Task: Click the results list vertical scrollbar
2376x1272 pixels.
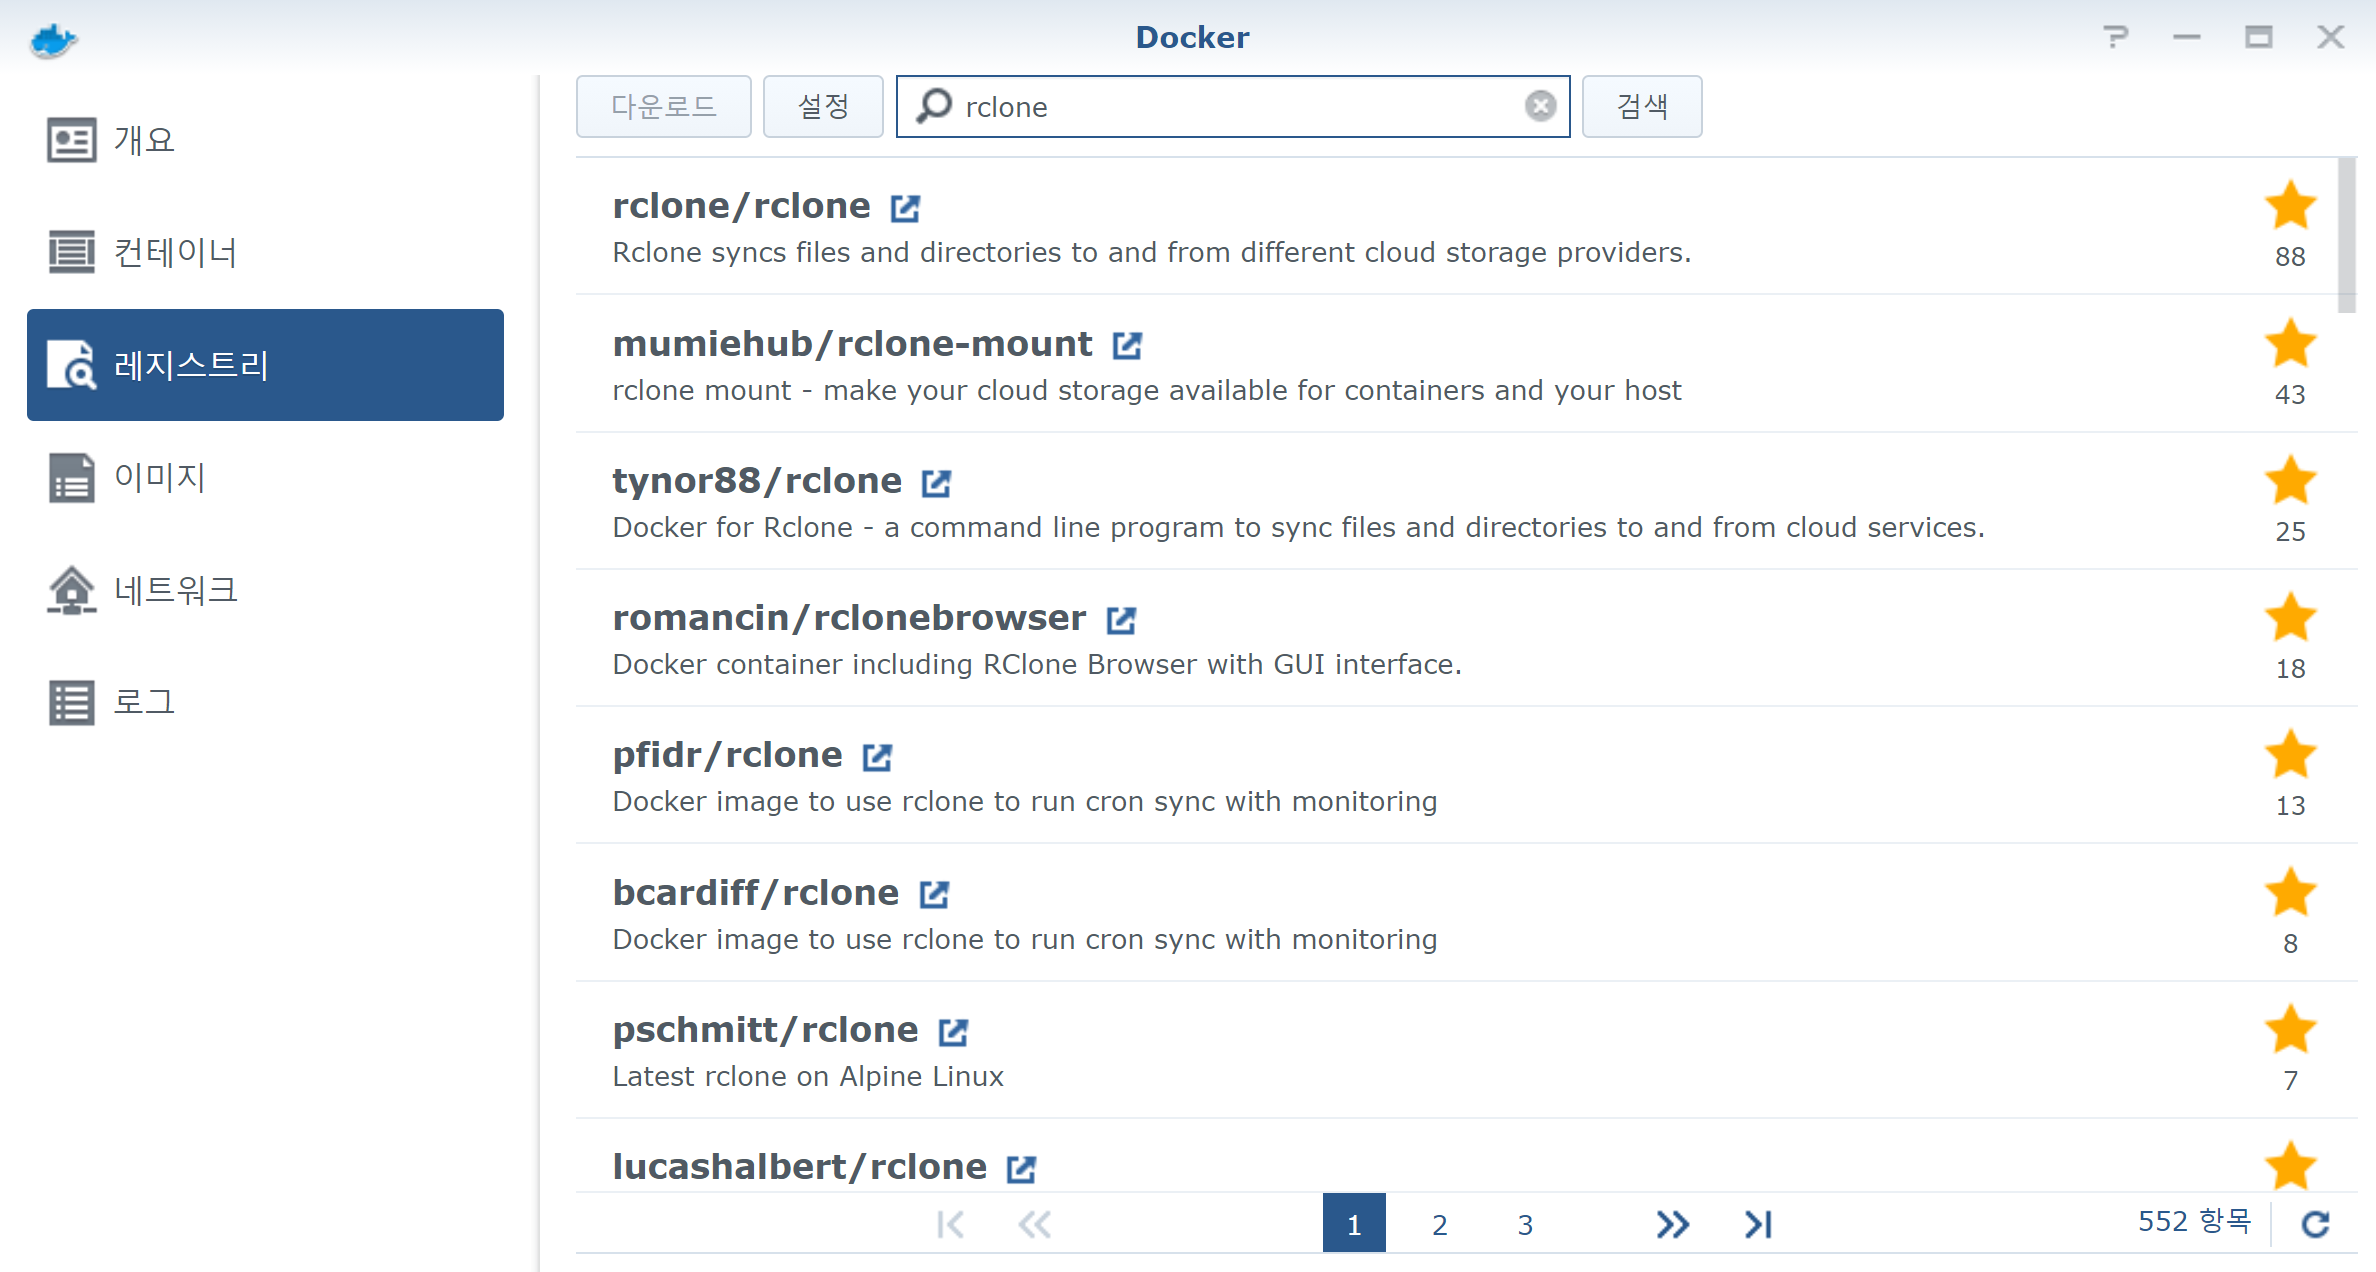Action: coord(2346,236)
